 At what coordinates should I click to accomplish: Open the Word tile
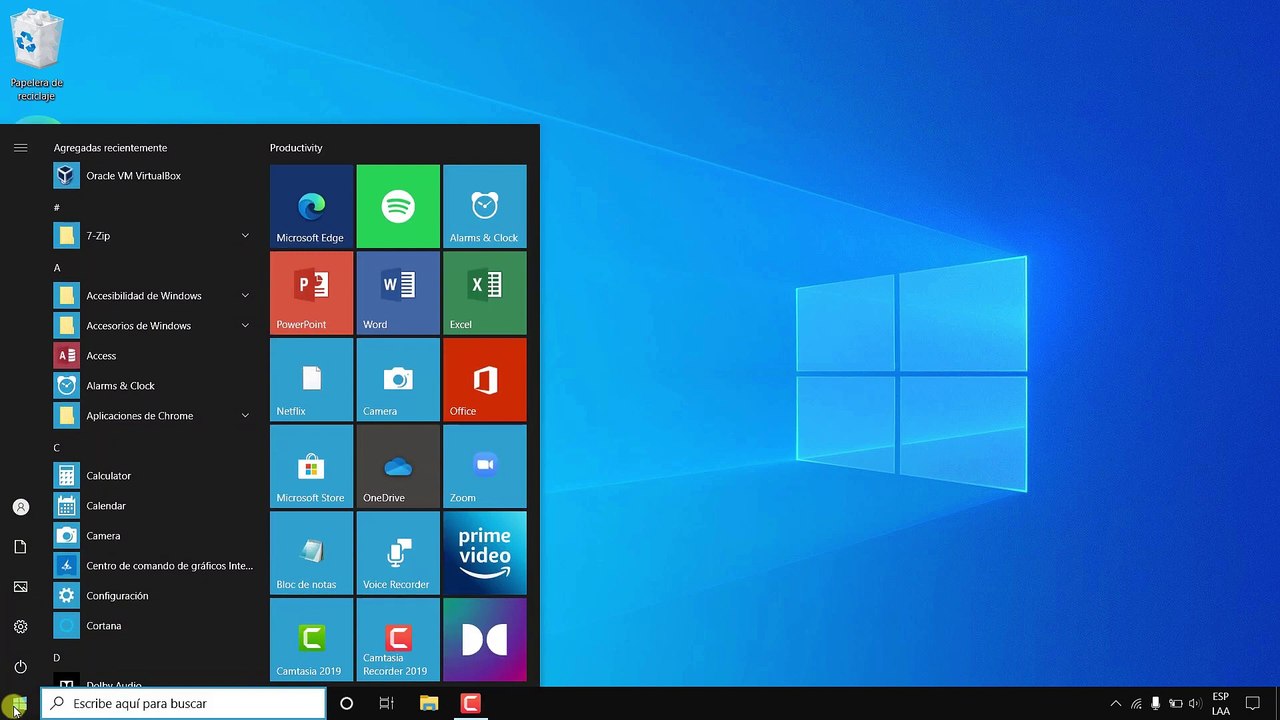coord(398,293)
